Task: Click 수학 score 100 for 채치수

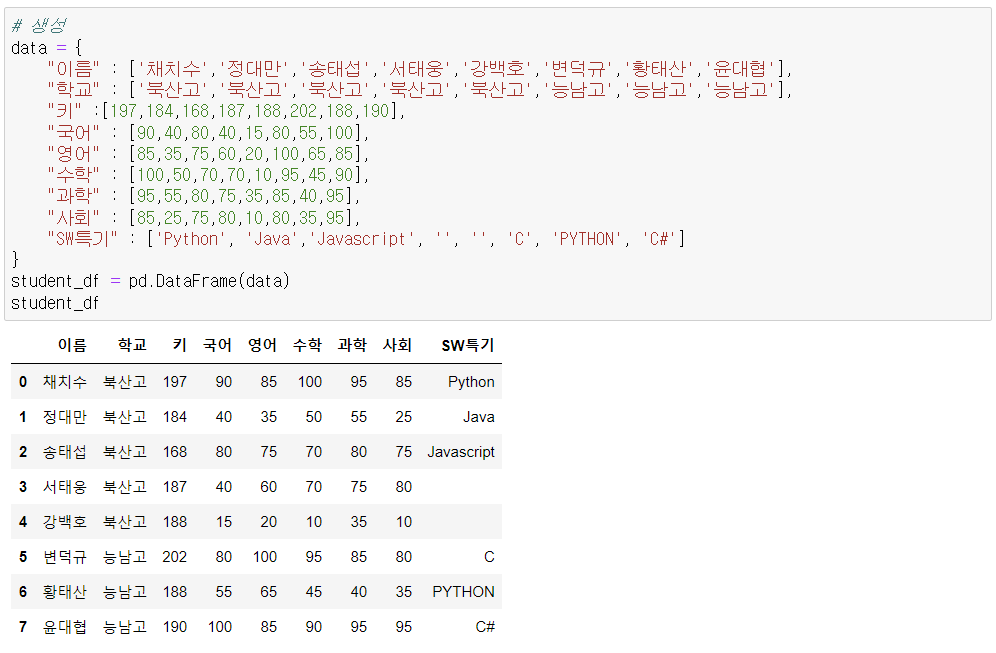Action: 310,382
